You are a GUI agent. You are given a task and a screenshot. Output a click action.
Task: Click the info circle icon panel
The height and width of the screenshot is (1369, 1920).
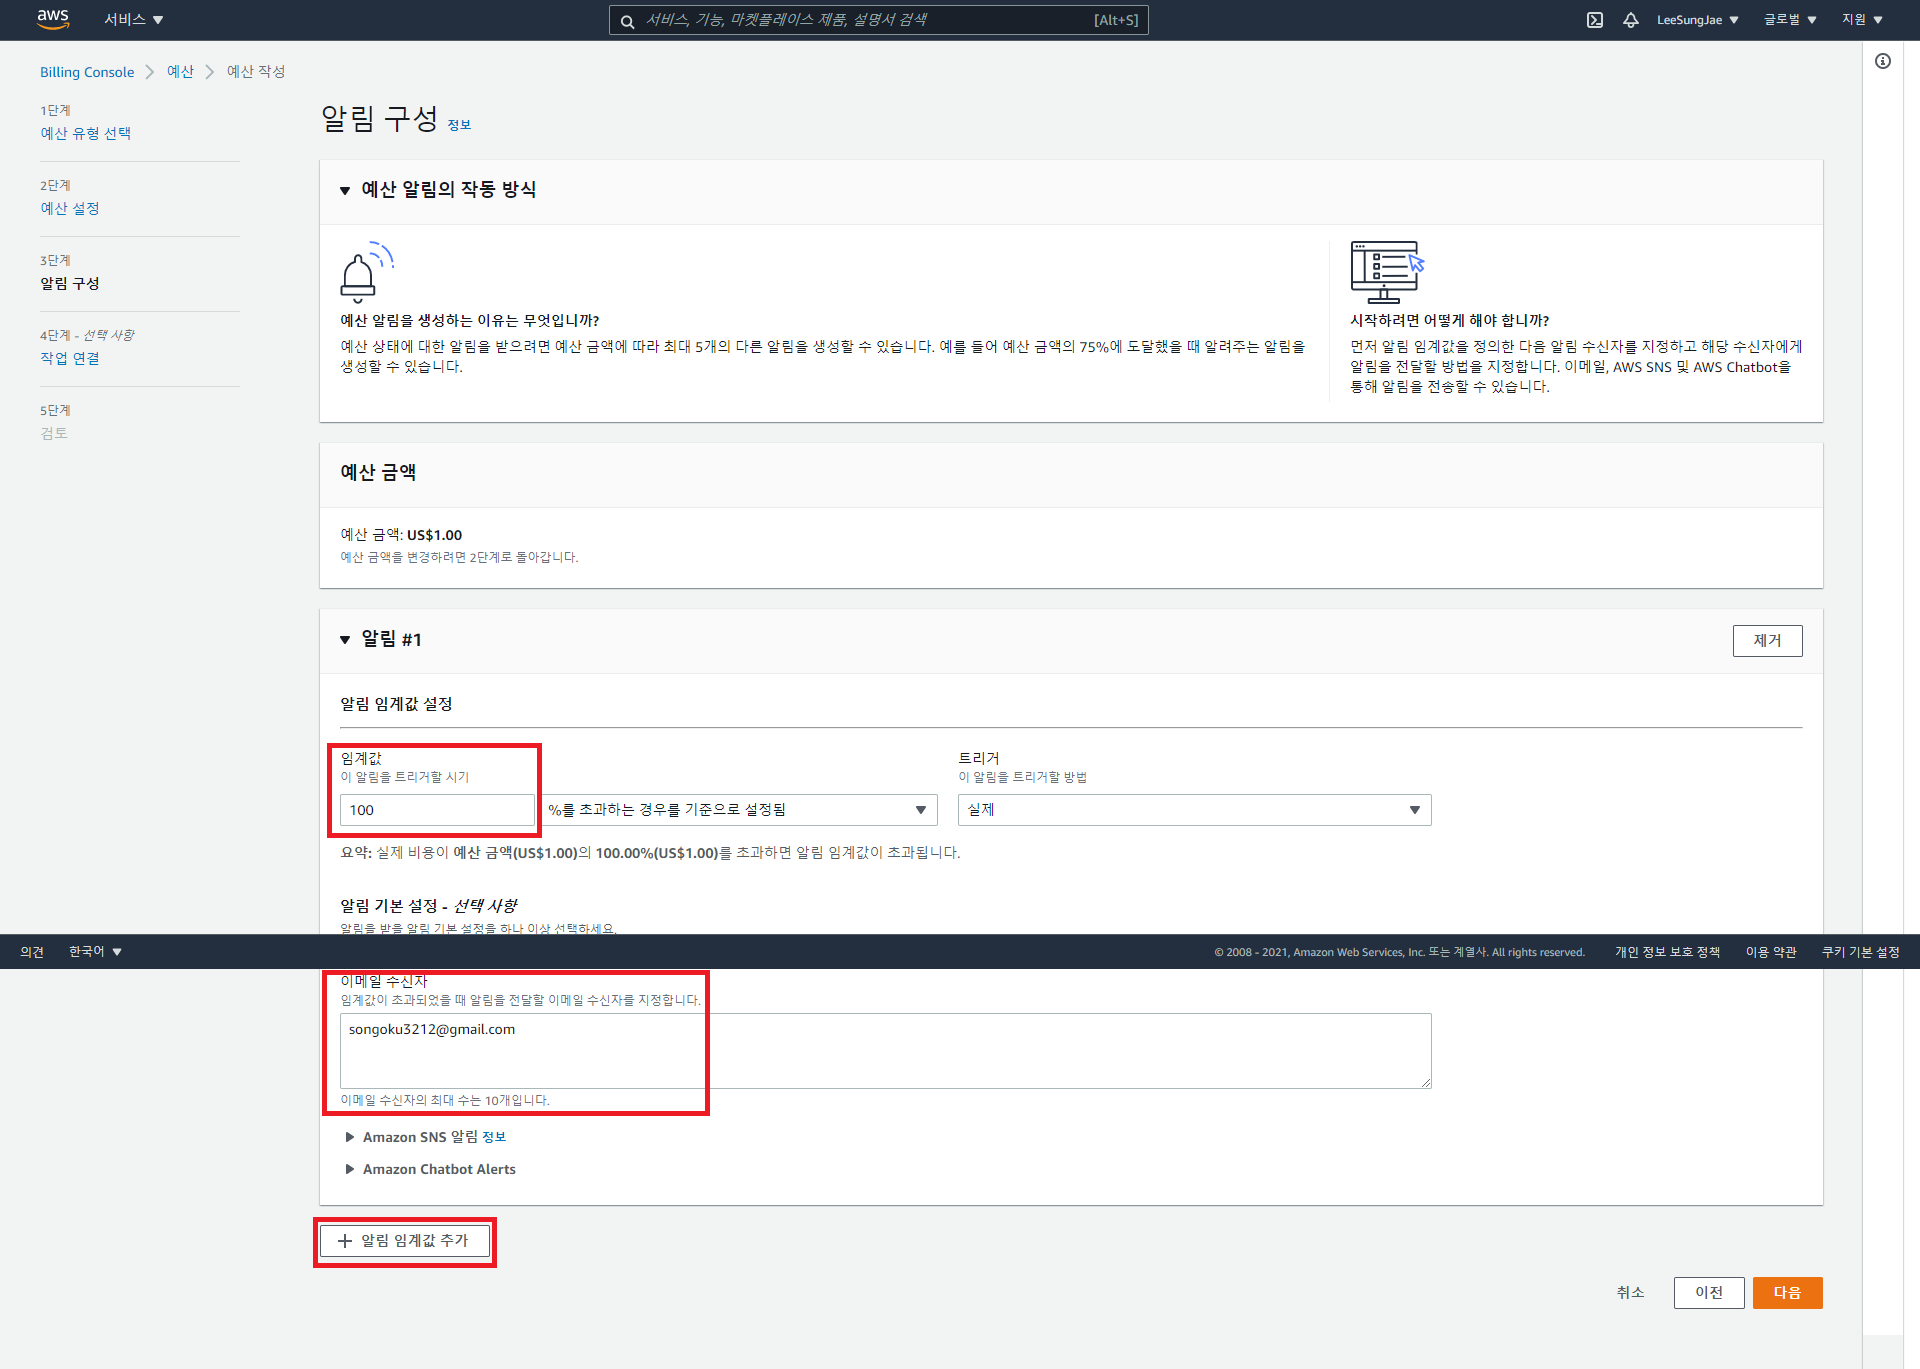point(1883,61)
